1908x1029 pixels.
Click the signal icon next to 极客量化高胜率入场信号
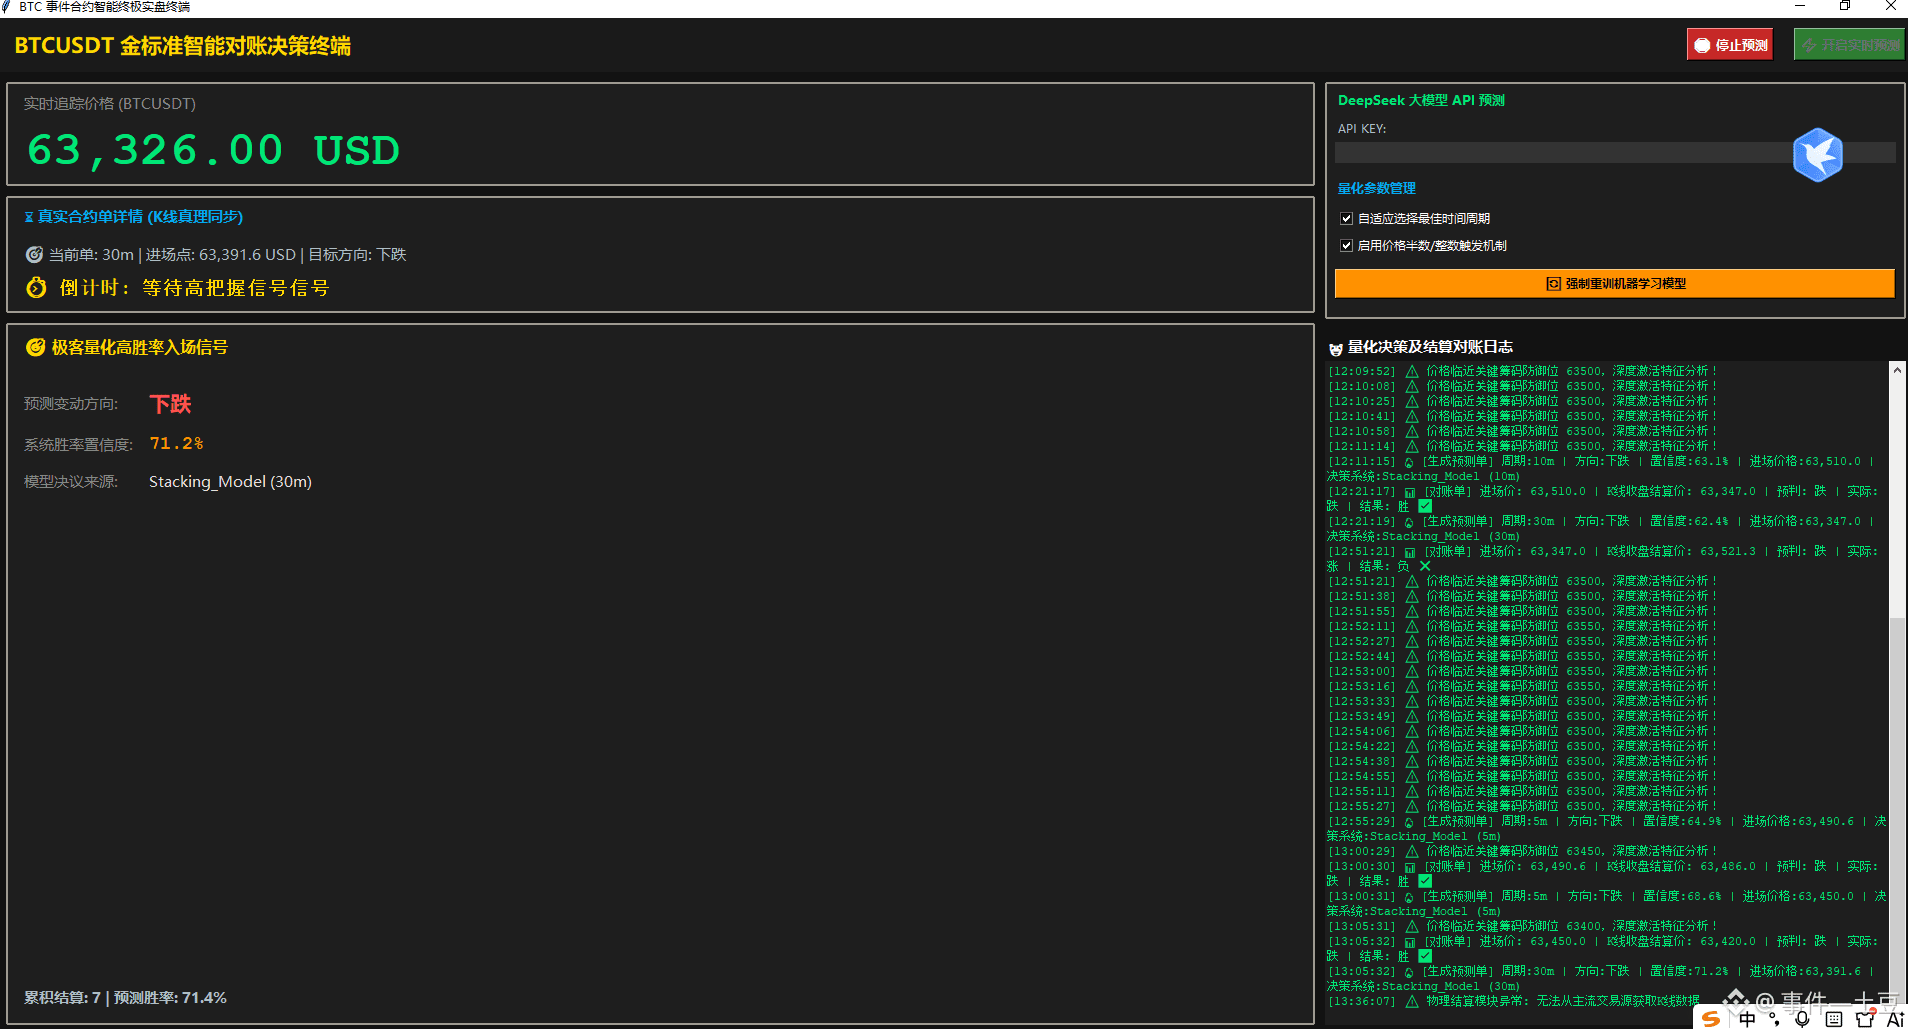click(35, 347)
